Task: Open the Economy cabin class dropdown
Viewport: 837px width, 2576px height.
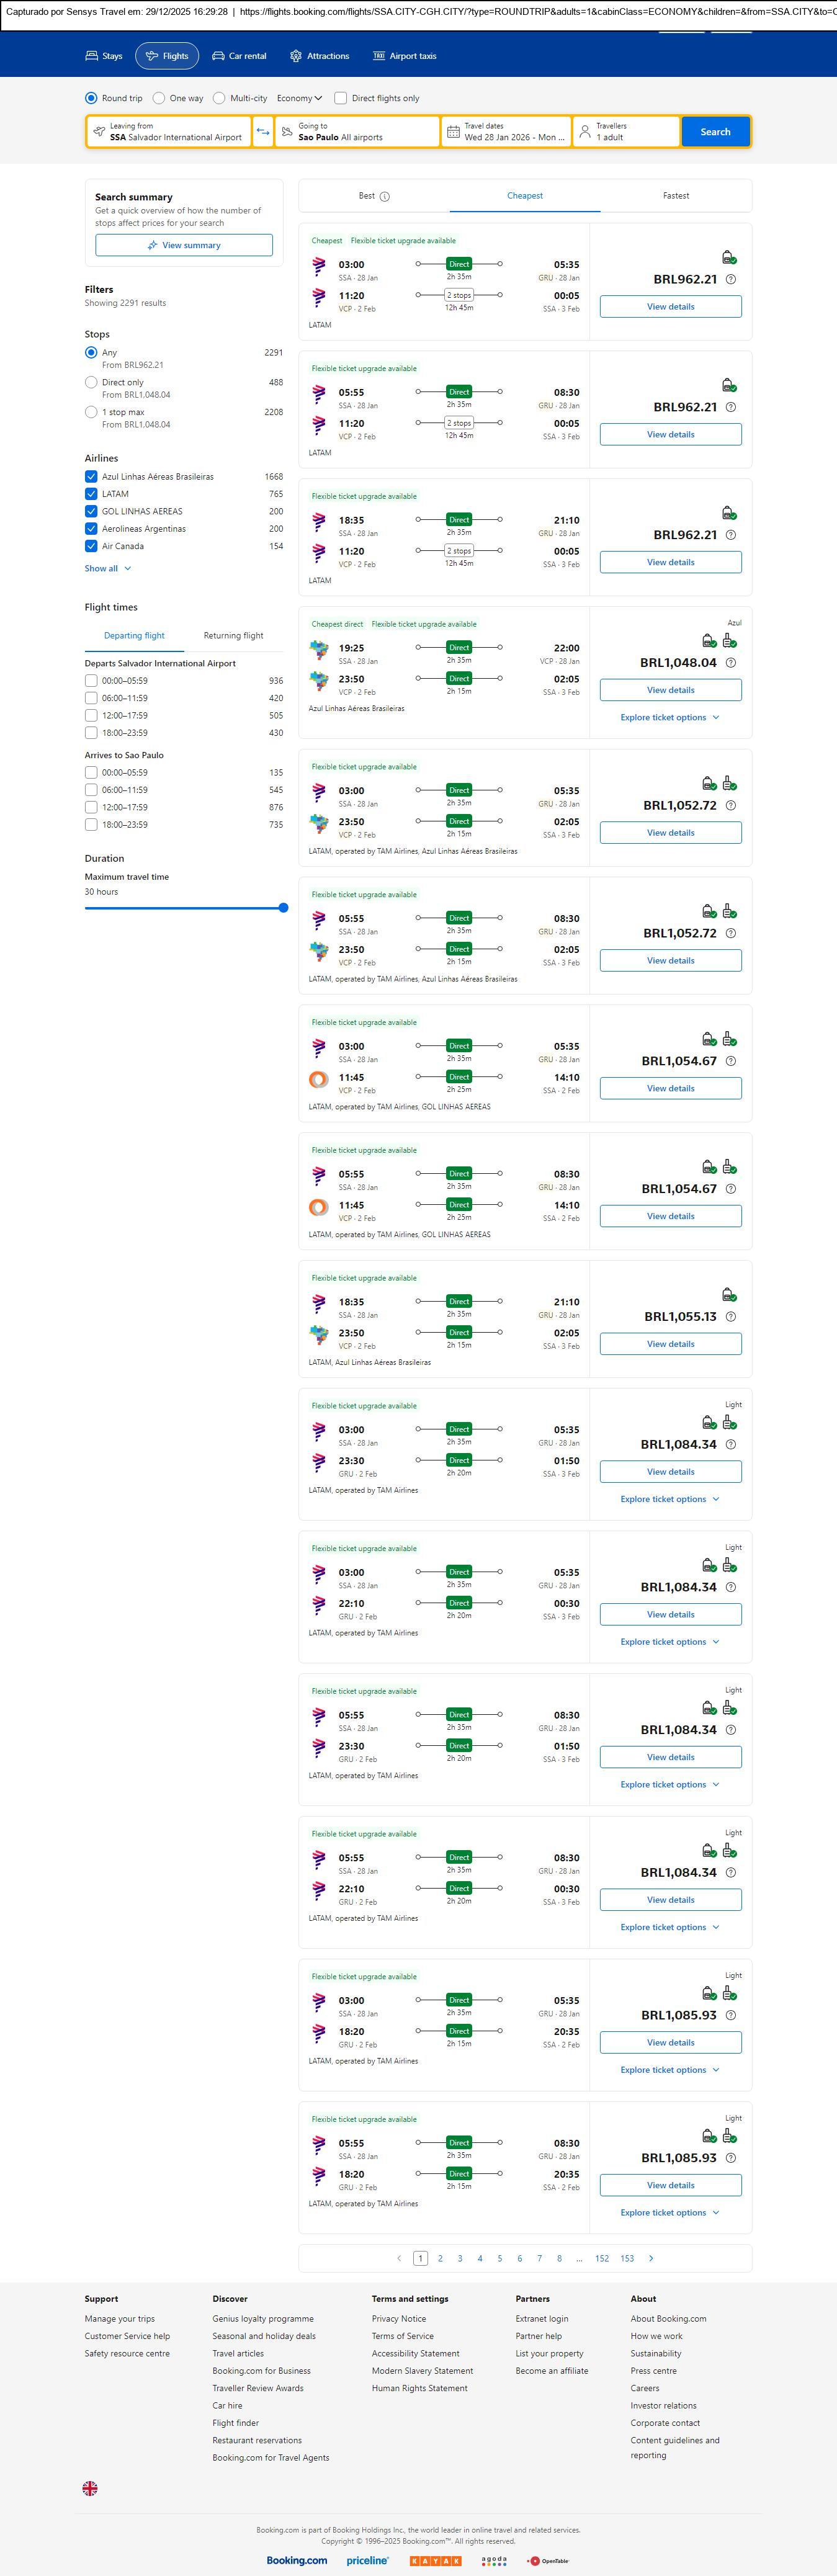Action: (x=299, y=98)
